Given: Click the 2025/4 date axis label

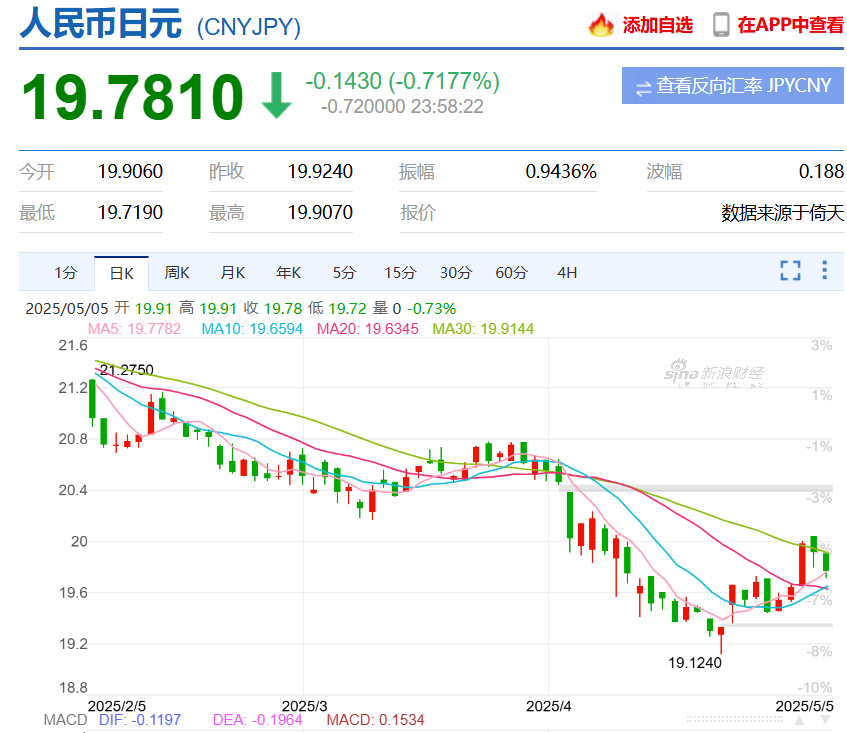Looking at the screenshot, I should [x=549, y=706].
